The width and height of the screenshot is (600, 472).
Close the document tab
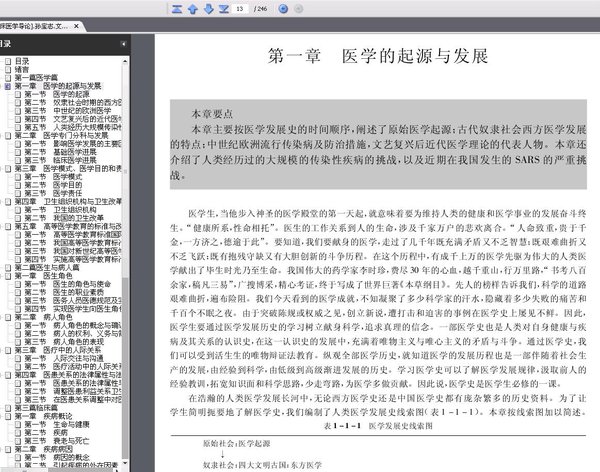76,26
